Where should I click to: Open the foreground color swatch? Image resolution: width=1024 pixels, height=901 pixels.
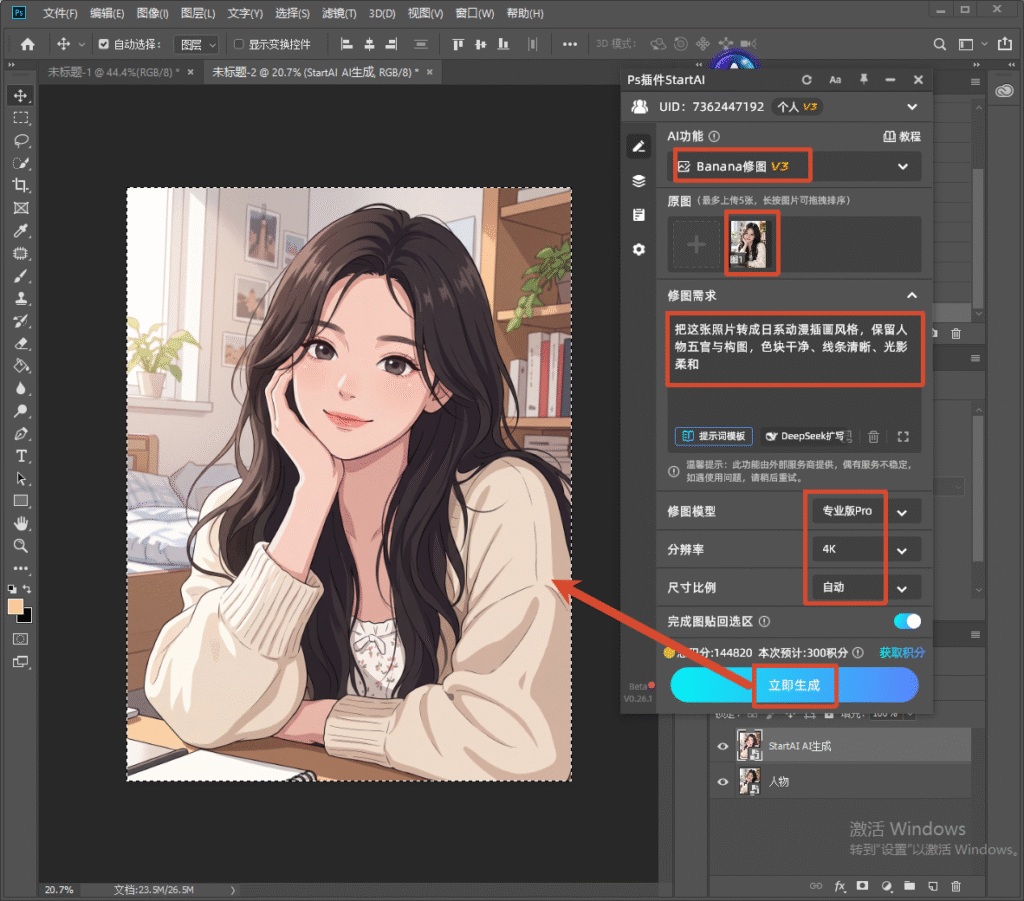(x=15, y=607)
